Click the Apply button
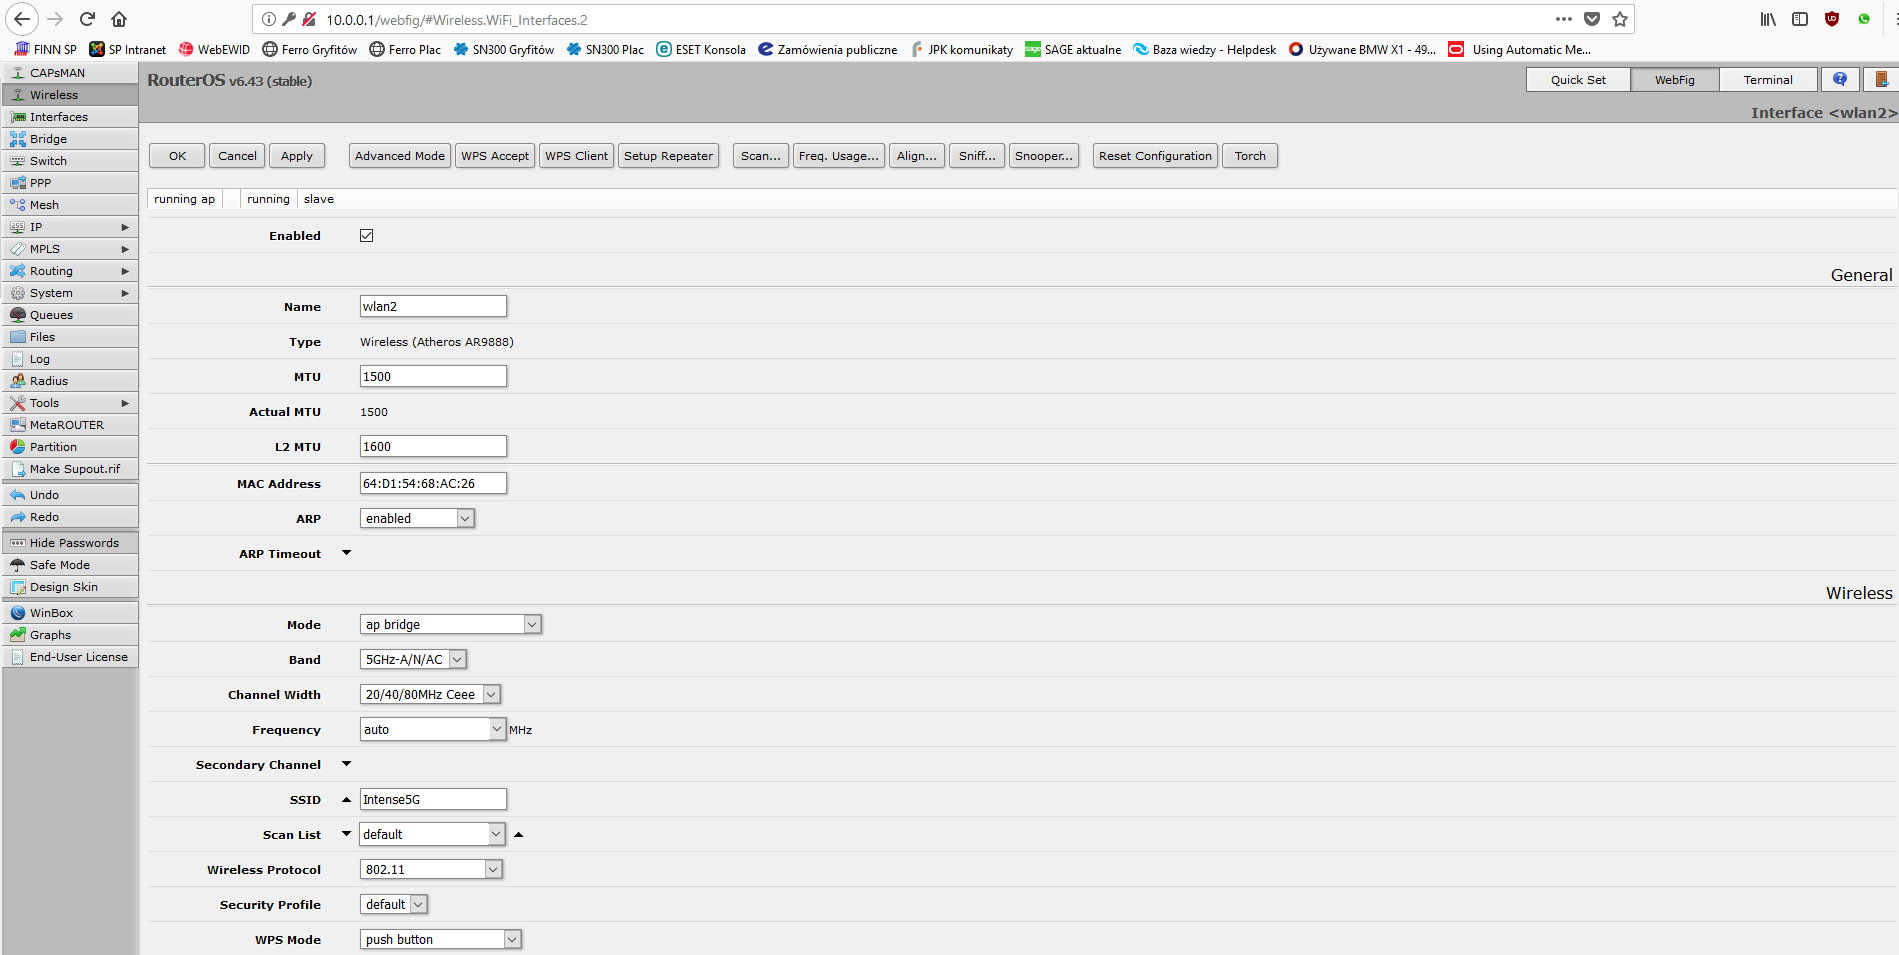 click(297, 156)
